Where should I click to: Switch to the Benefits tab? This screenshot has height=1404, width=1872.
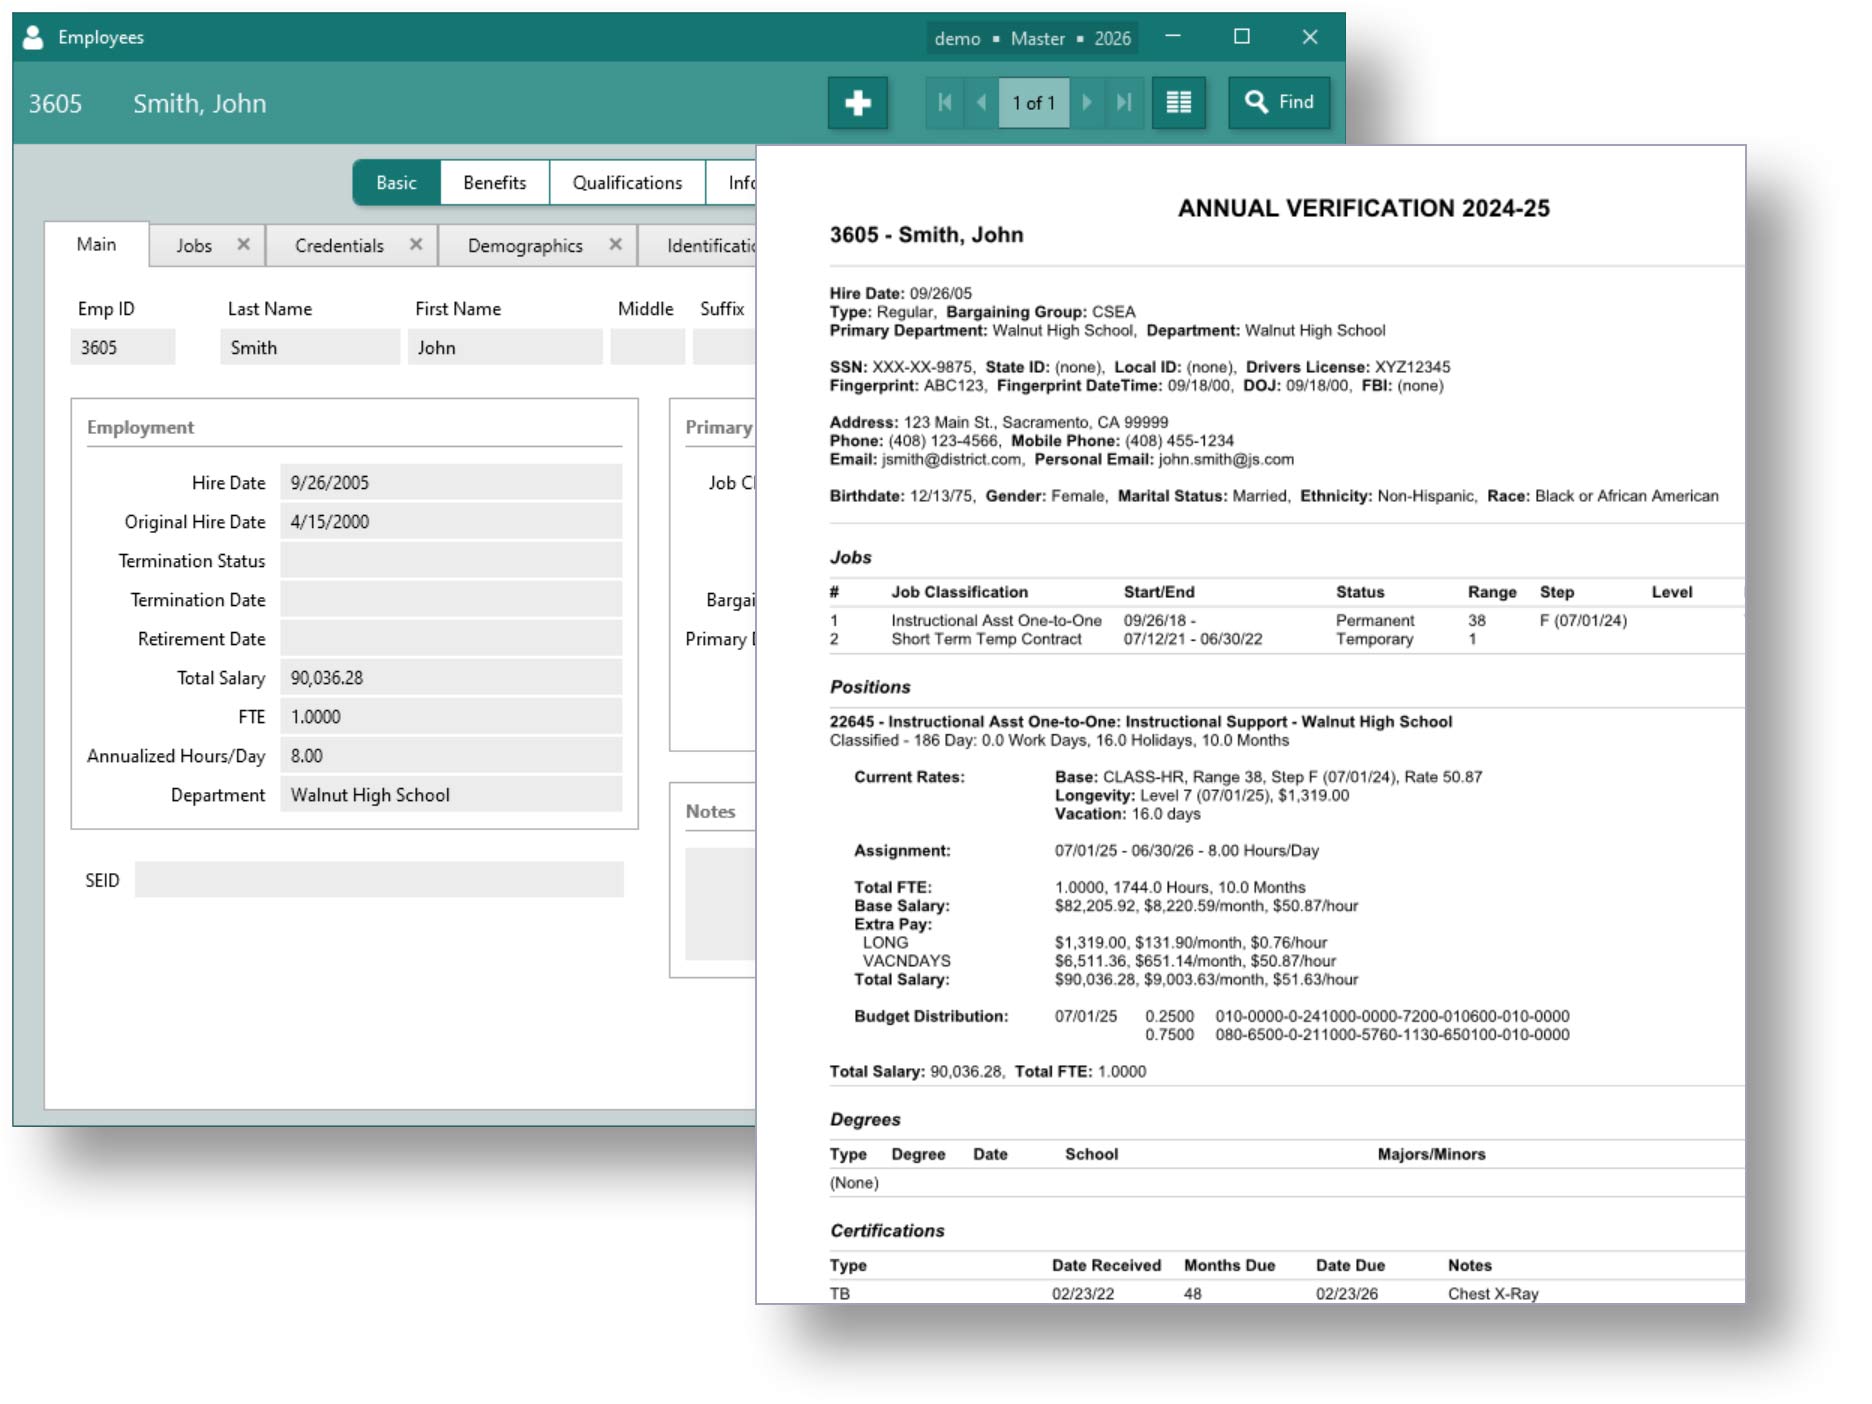[x=494, y=183]
